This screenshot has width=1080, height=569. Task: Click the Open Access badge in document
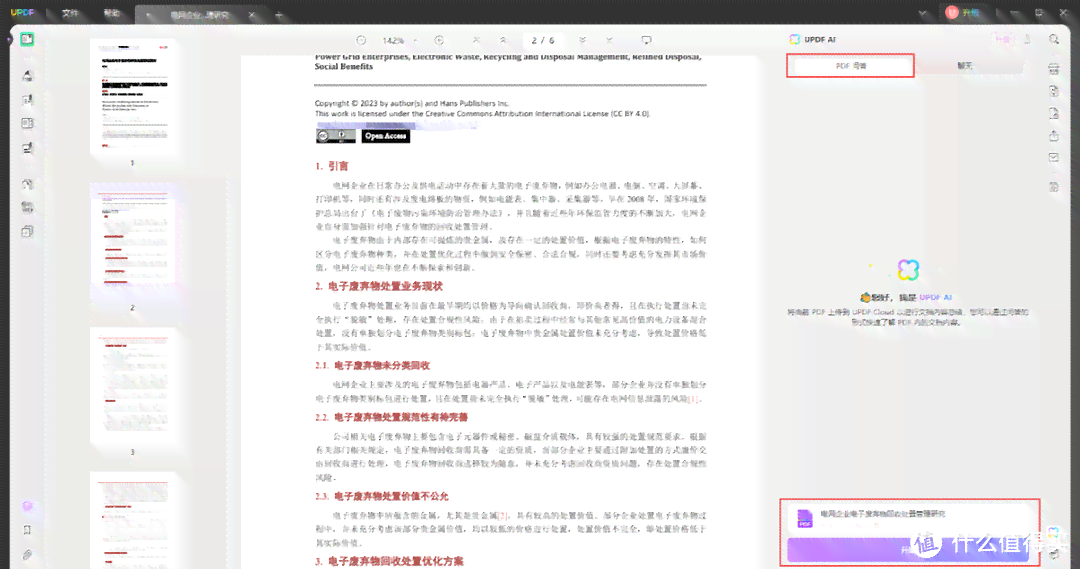coord(386,136)
